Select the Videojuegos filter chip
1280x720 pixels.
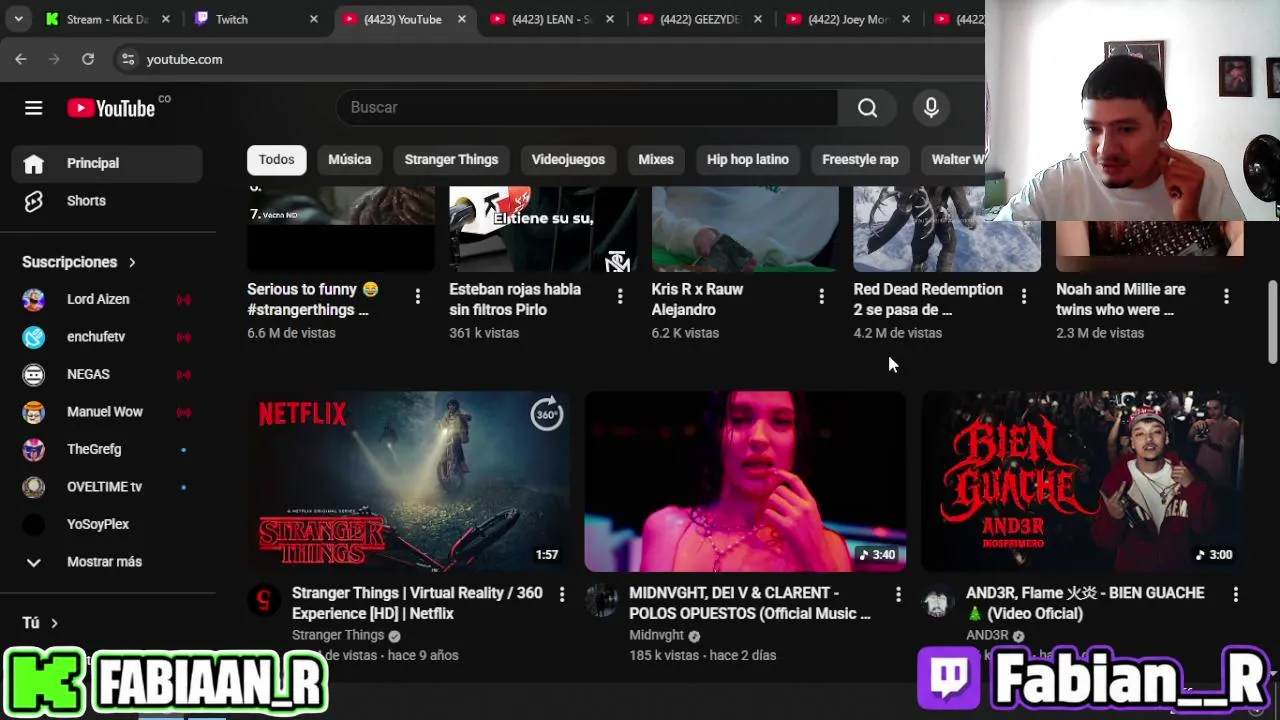(x=568, y=160)
